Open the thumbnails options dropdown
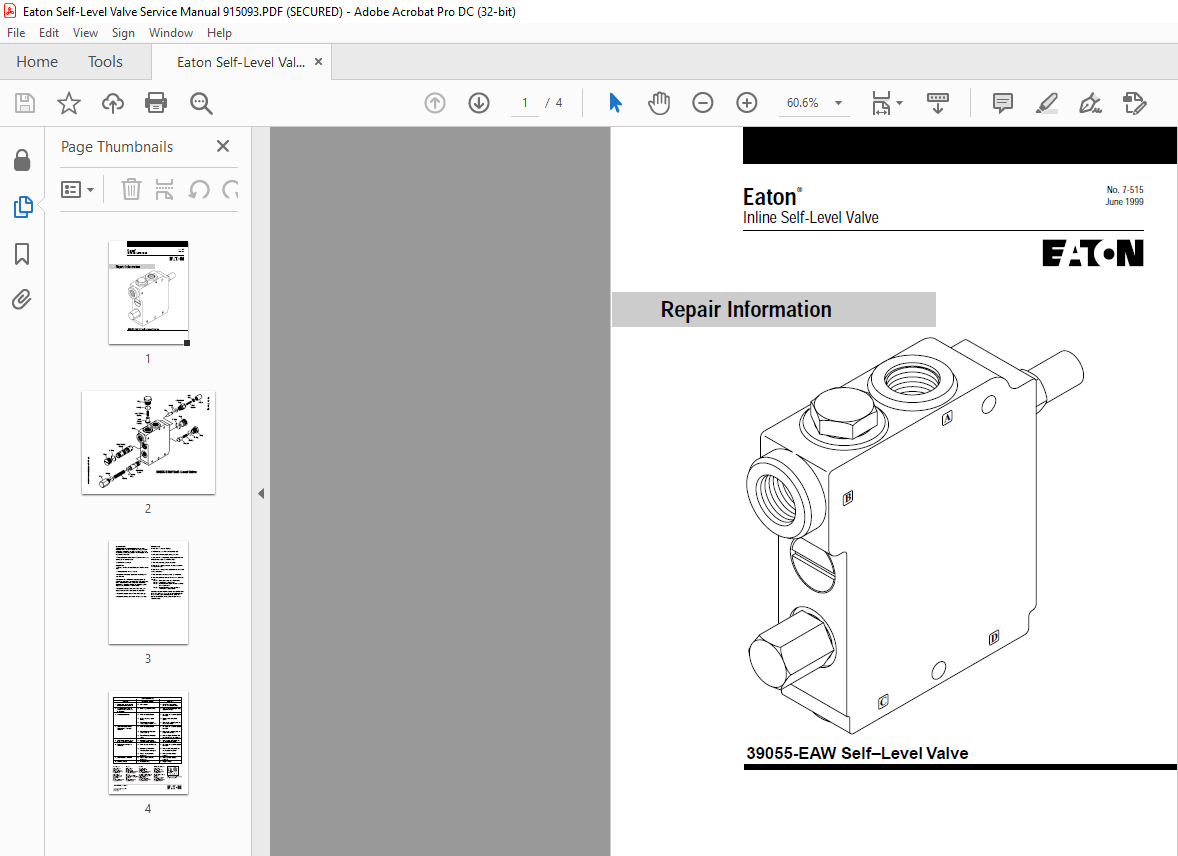 [77, 189]
